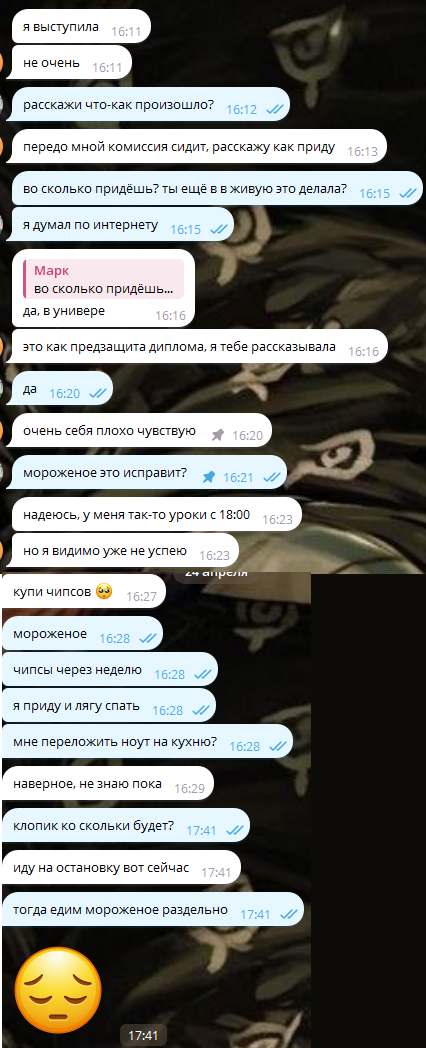Select message 'надеюсь, у меня так-то уроки с 18:00'

click(x=156, y=515)
